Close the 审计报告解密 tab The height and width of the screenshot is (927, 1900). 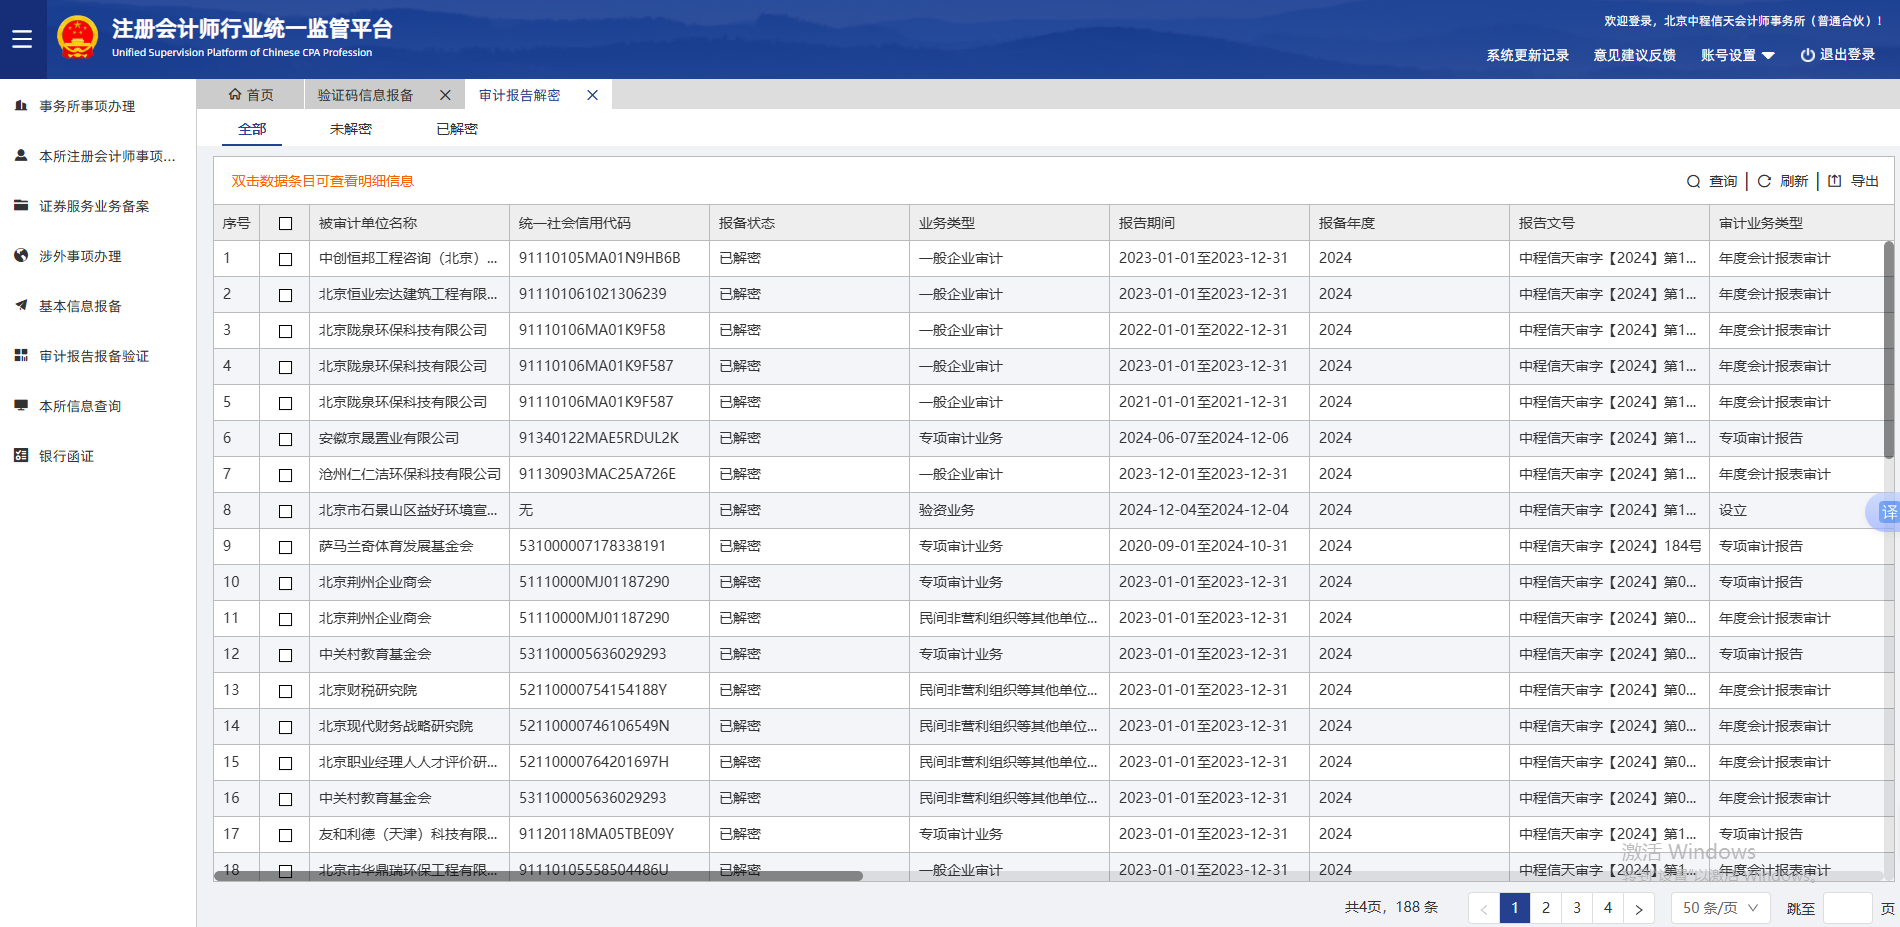coord(592,95)
